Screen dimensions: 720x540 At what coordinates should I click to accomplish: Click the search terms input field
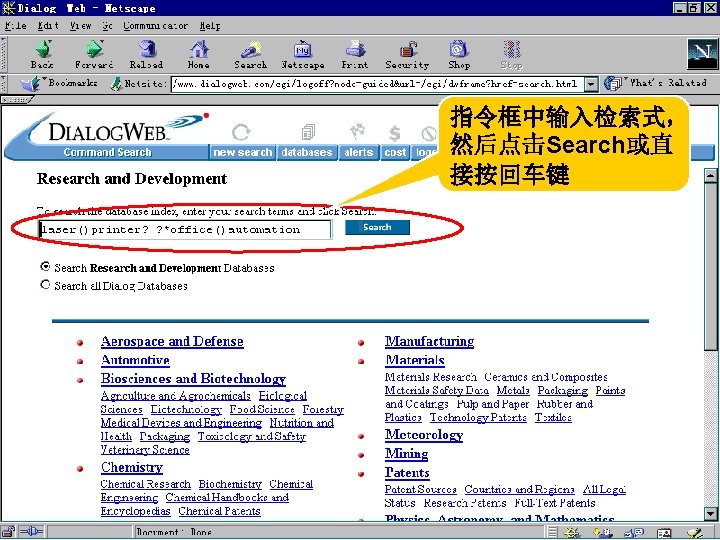185,229
